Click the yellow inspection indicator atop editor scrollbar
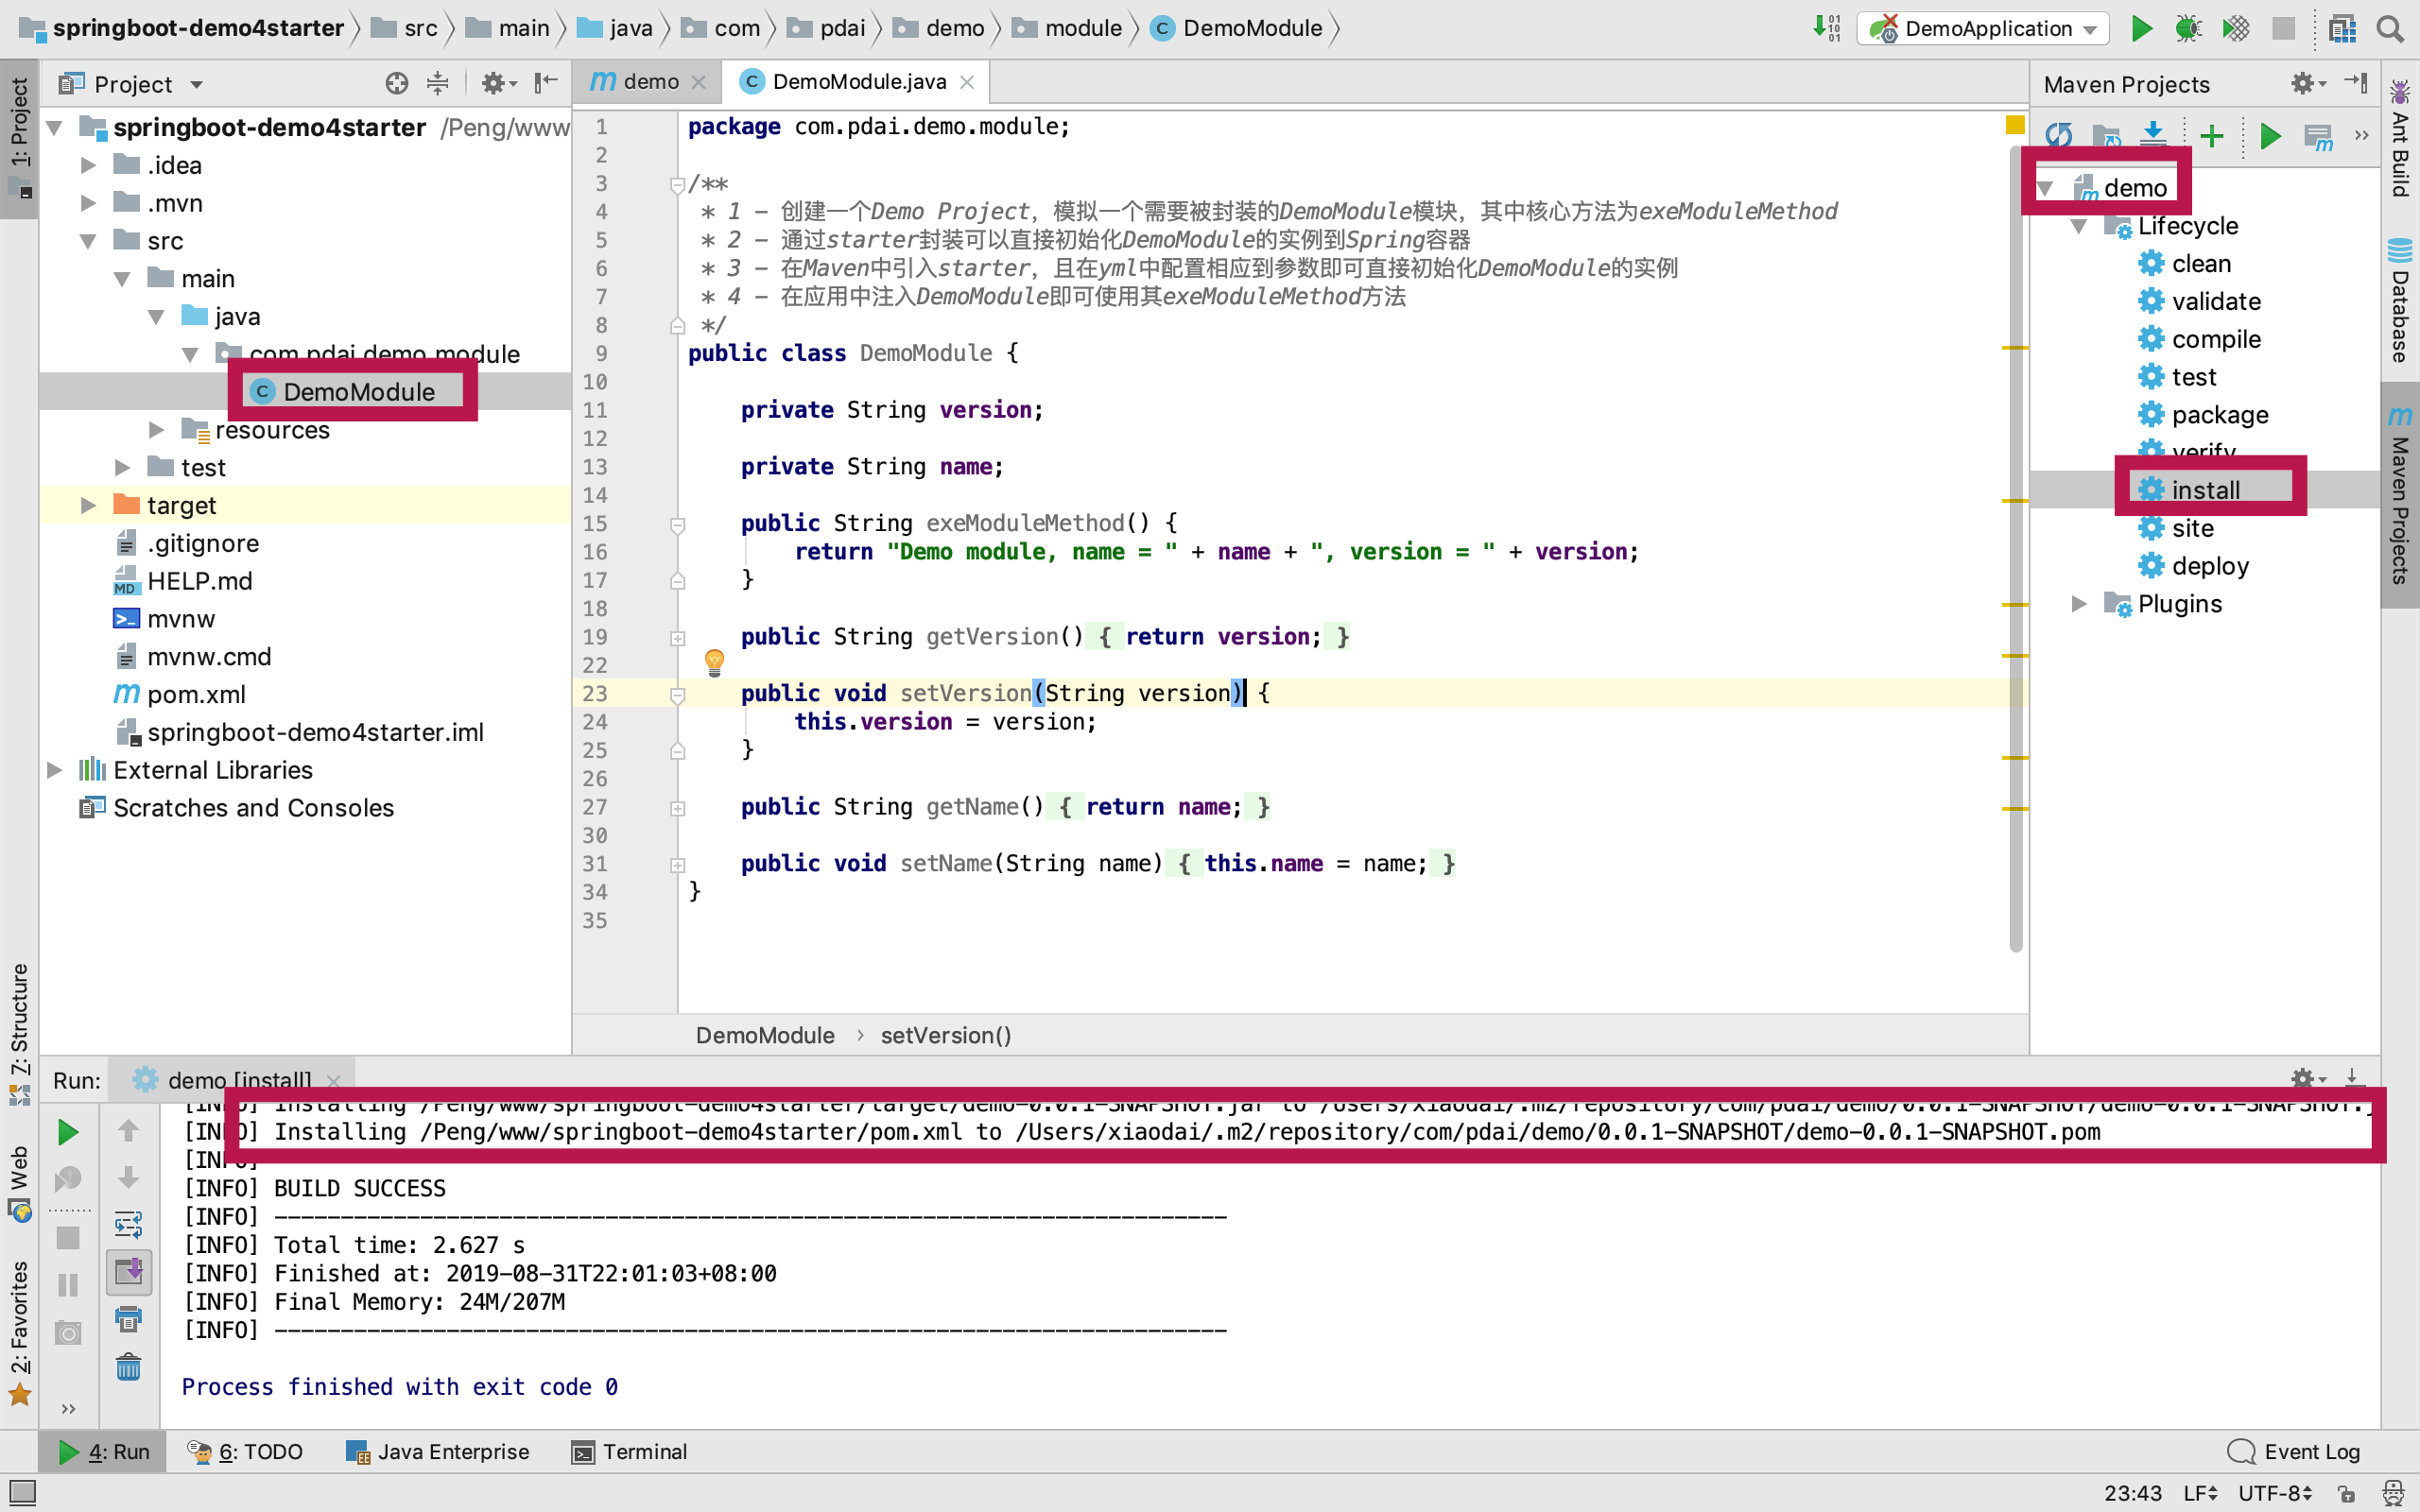This screenshot has width=2420, height=1512. click(2014, 125)
